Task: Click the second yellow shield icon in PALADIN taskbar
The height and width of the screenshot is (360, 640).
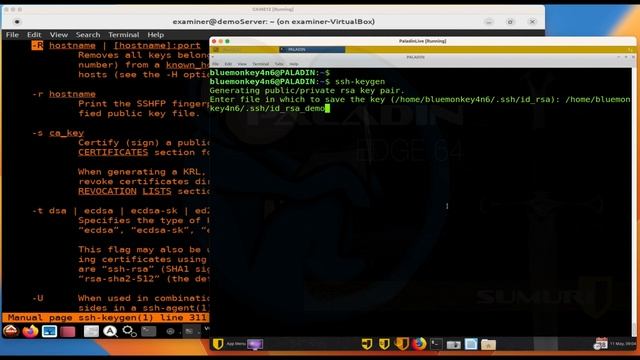Action: [x=384, y=344]
